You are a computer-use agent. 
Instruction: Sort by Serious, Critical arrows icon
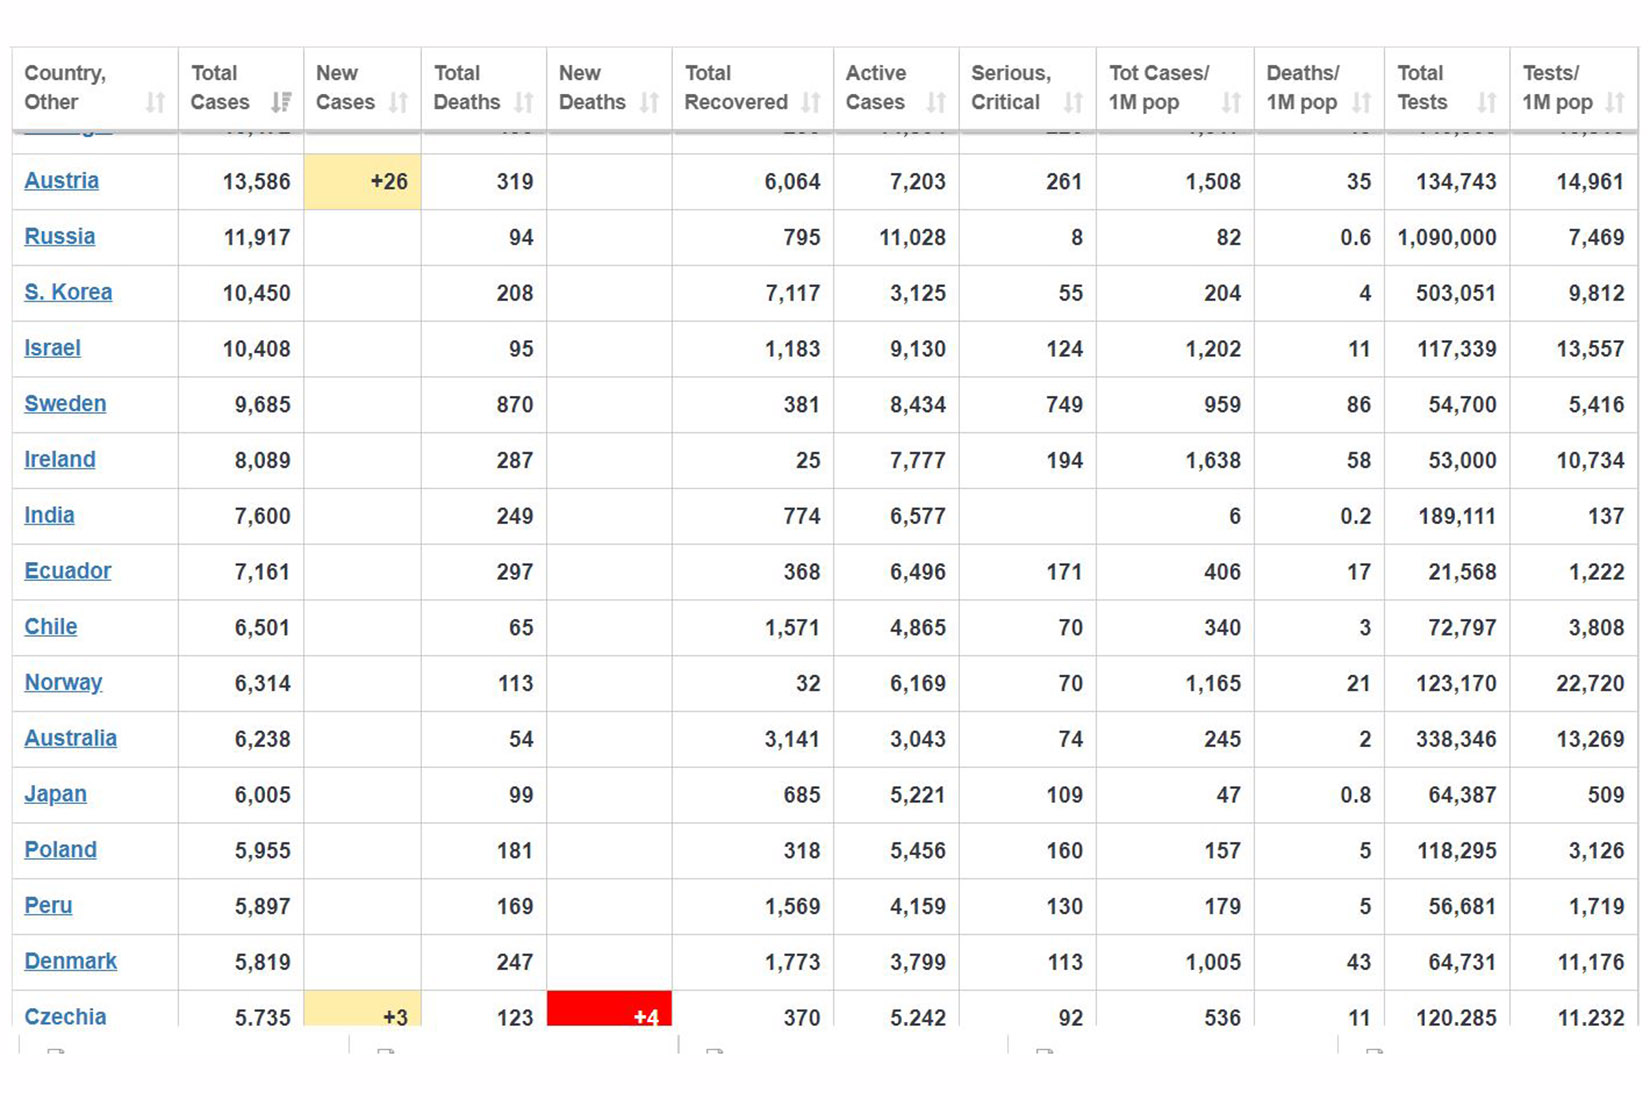[x=1073, y=102]
